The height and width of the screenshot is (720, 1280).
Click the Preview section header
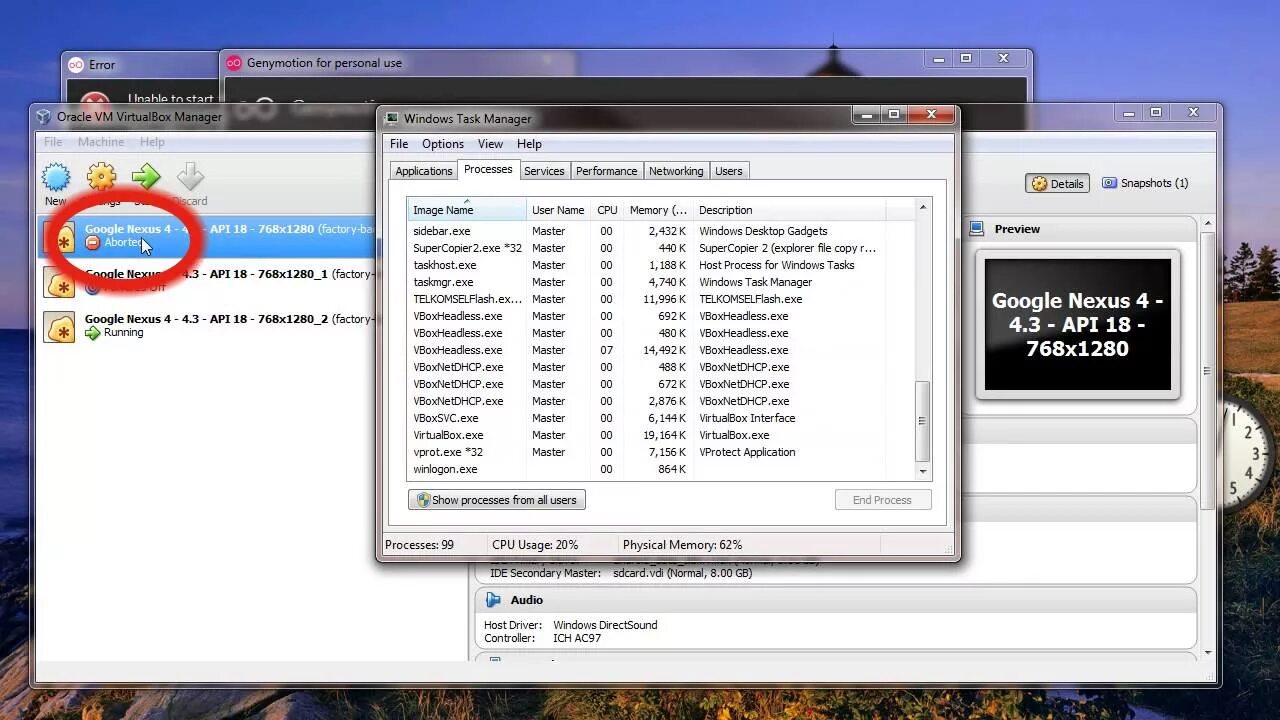[1078, 229]
